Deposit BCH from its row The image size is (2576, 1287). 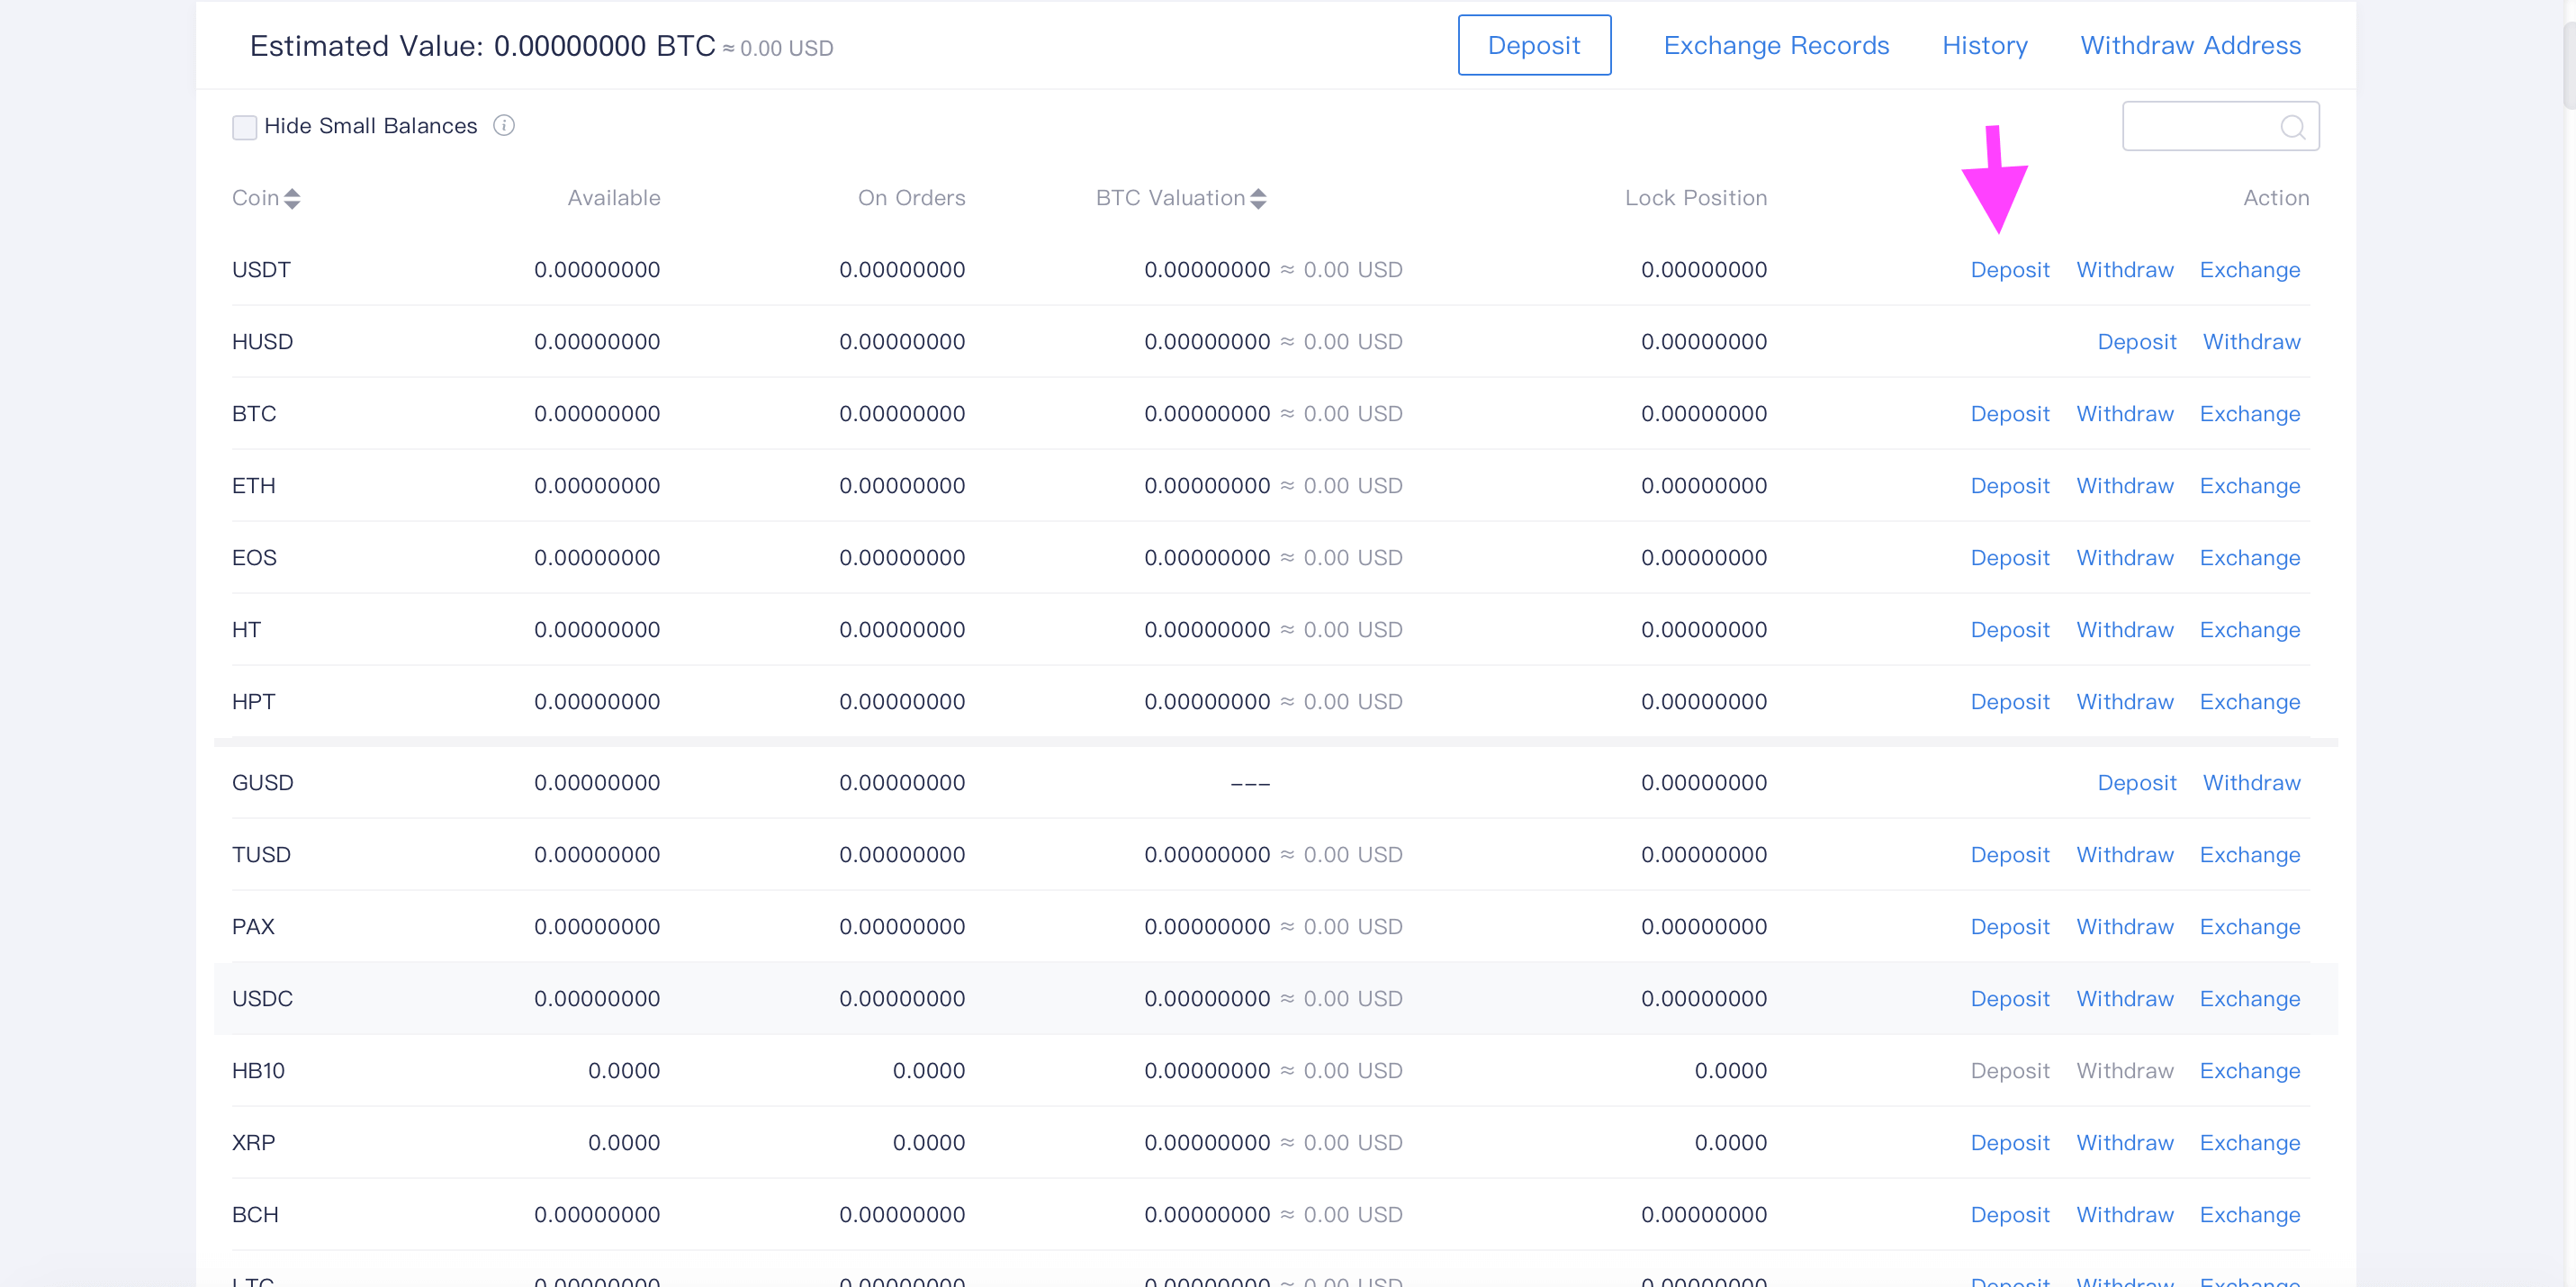pyautogui.click(x=2009, y=1215)
